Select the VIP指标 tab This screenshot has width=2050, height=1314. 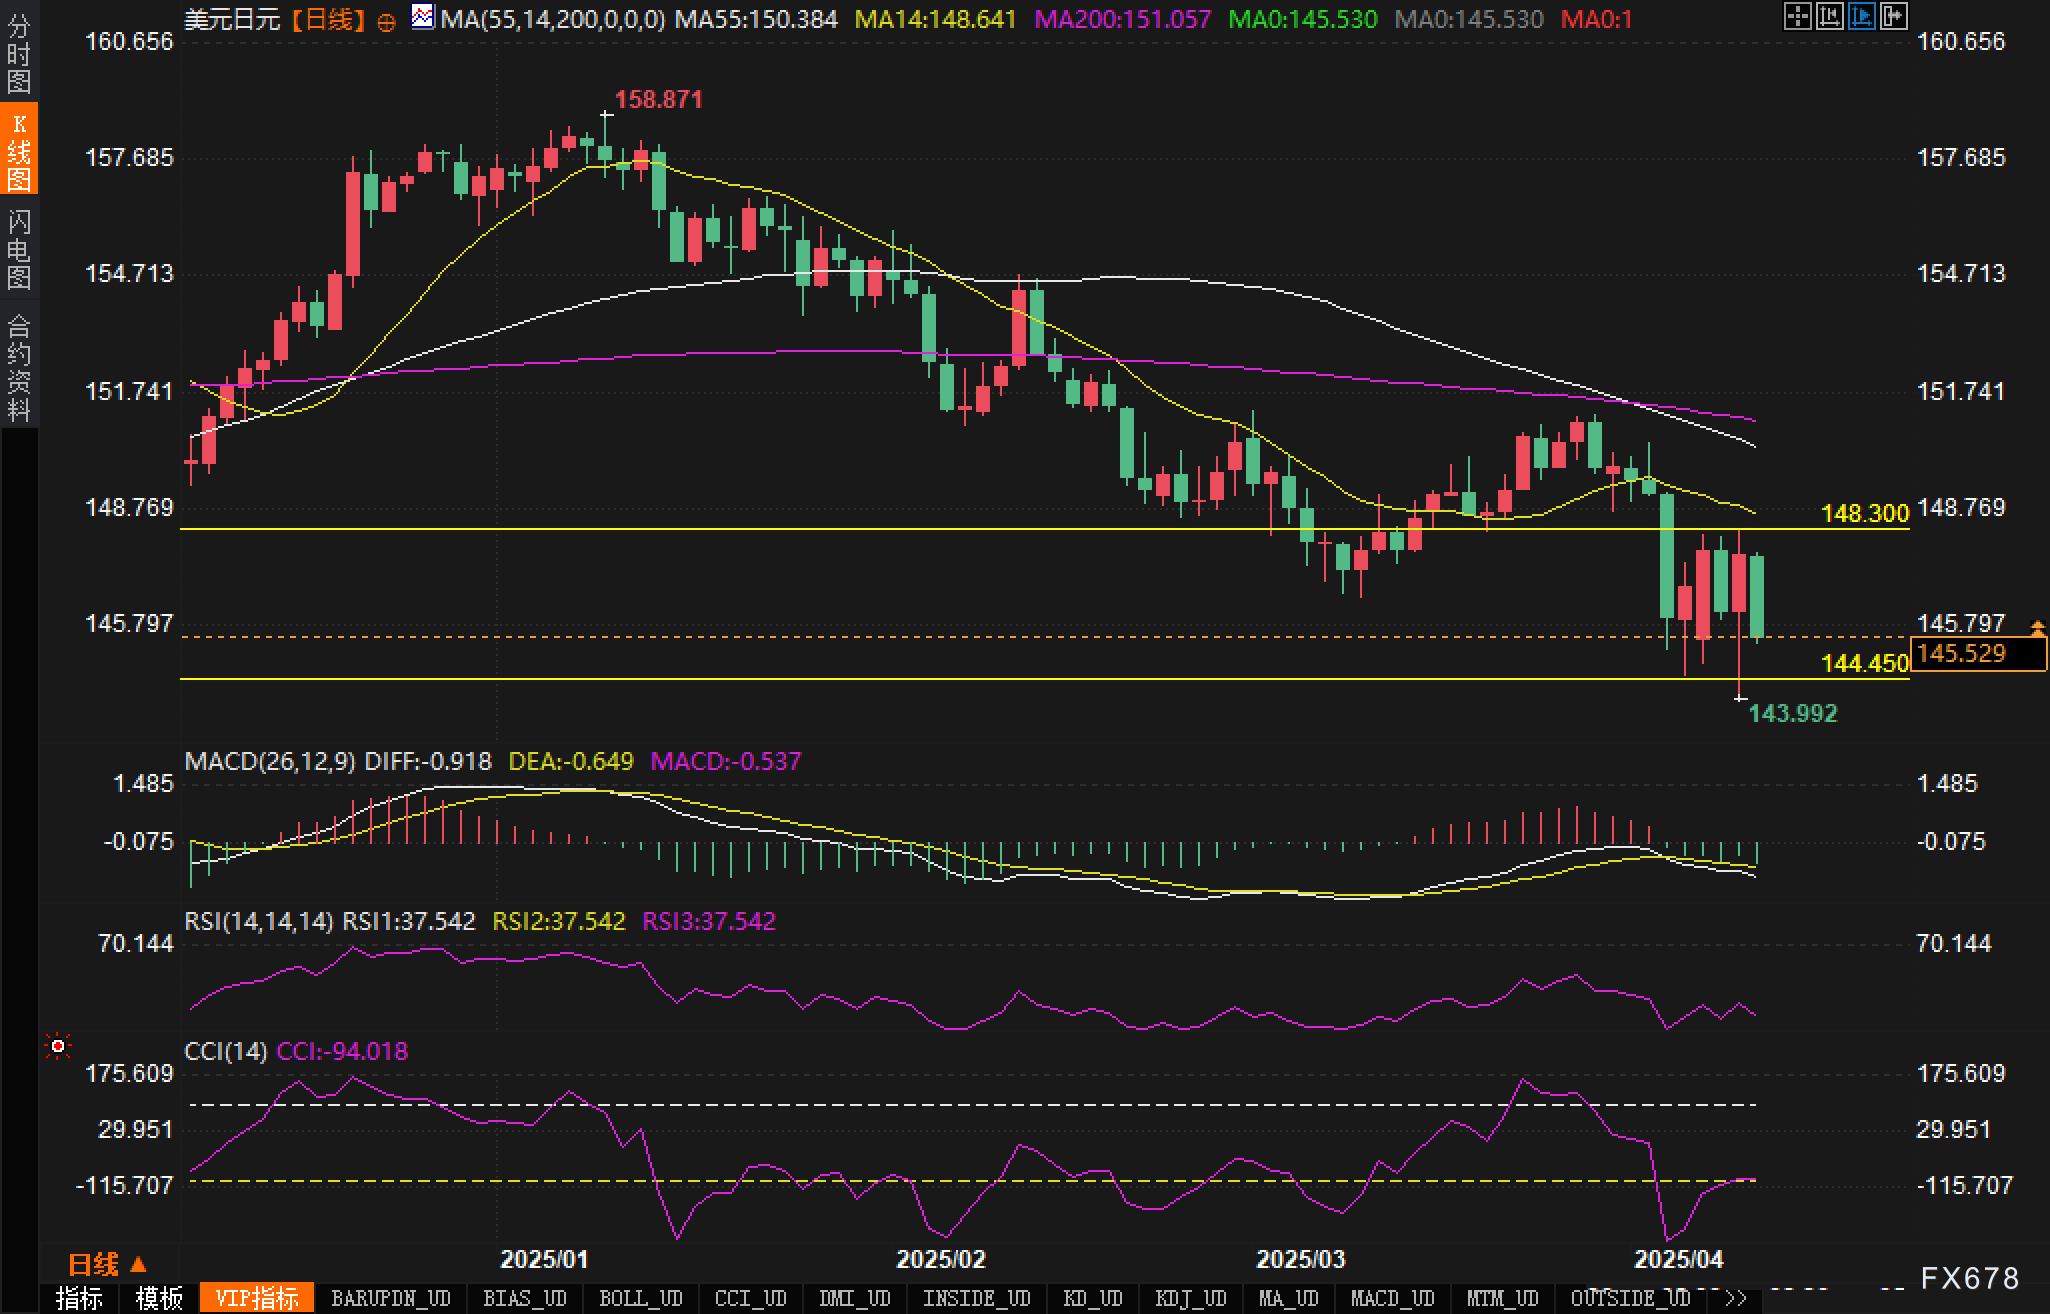pyautogui.click(x=256, y=1298)
